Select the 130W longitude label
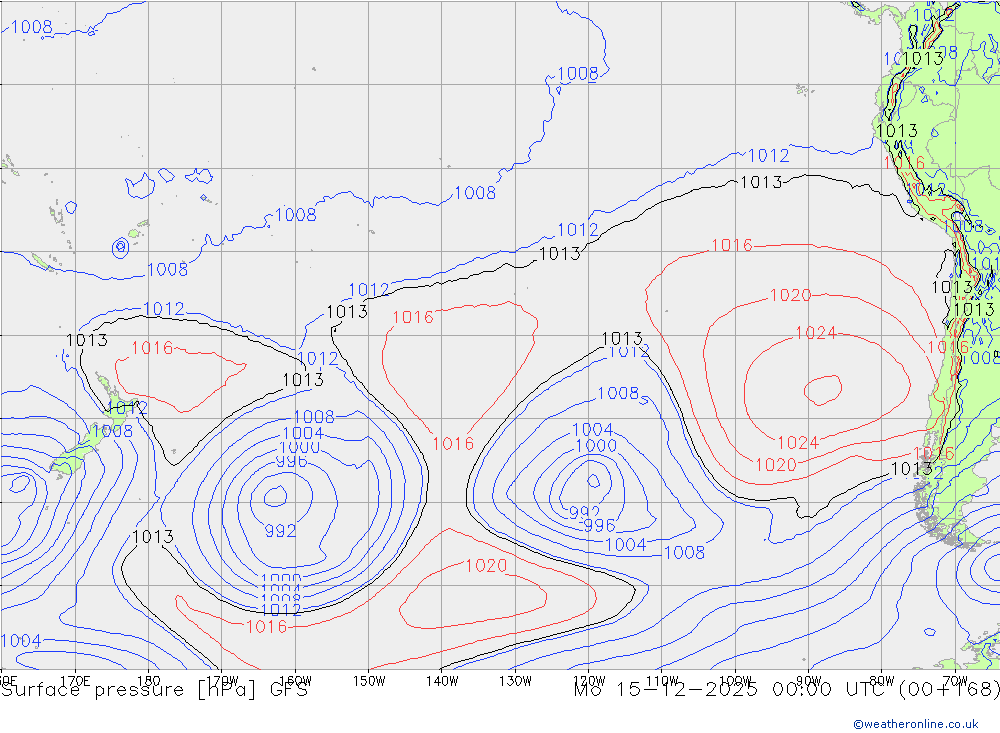Screen dimensions: 1000x733 point(515,681)
